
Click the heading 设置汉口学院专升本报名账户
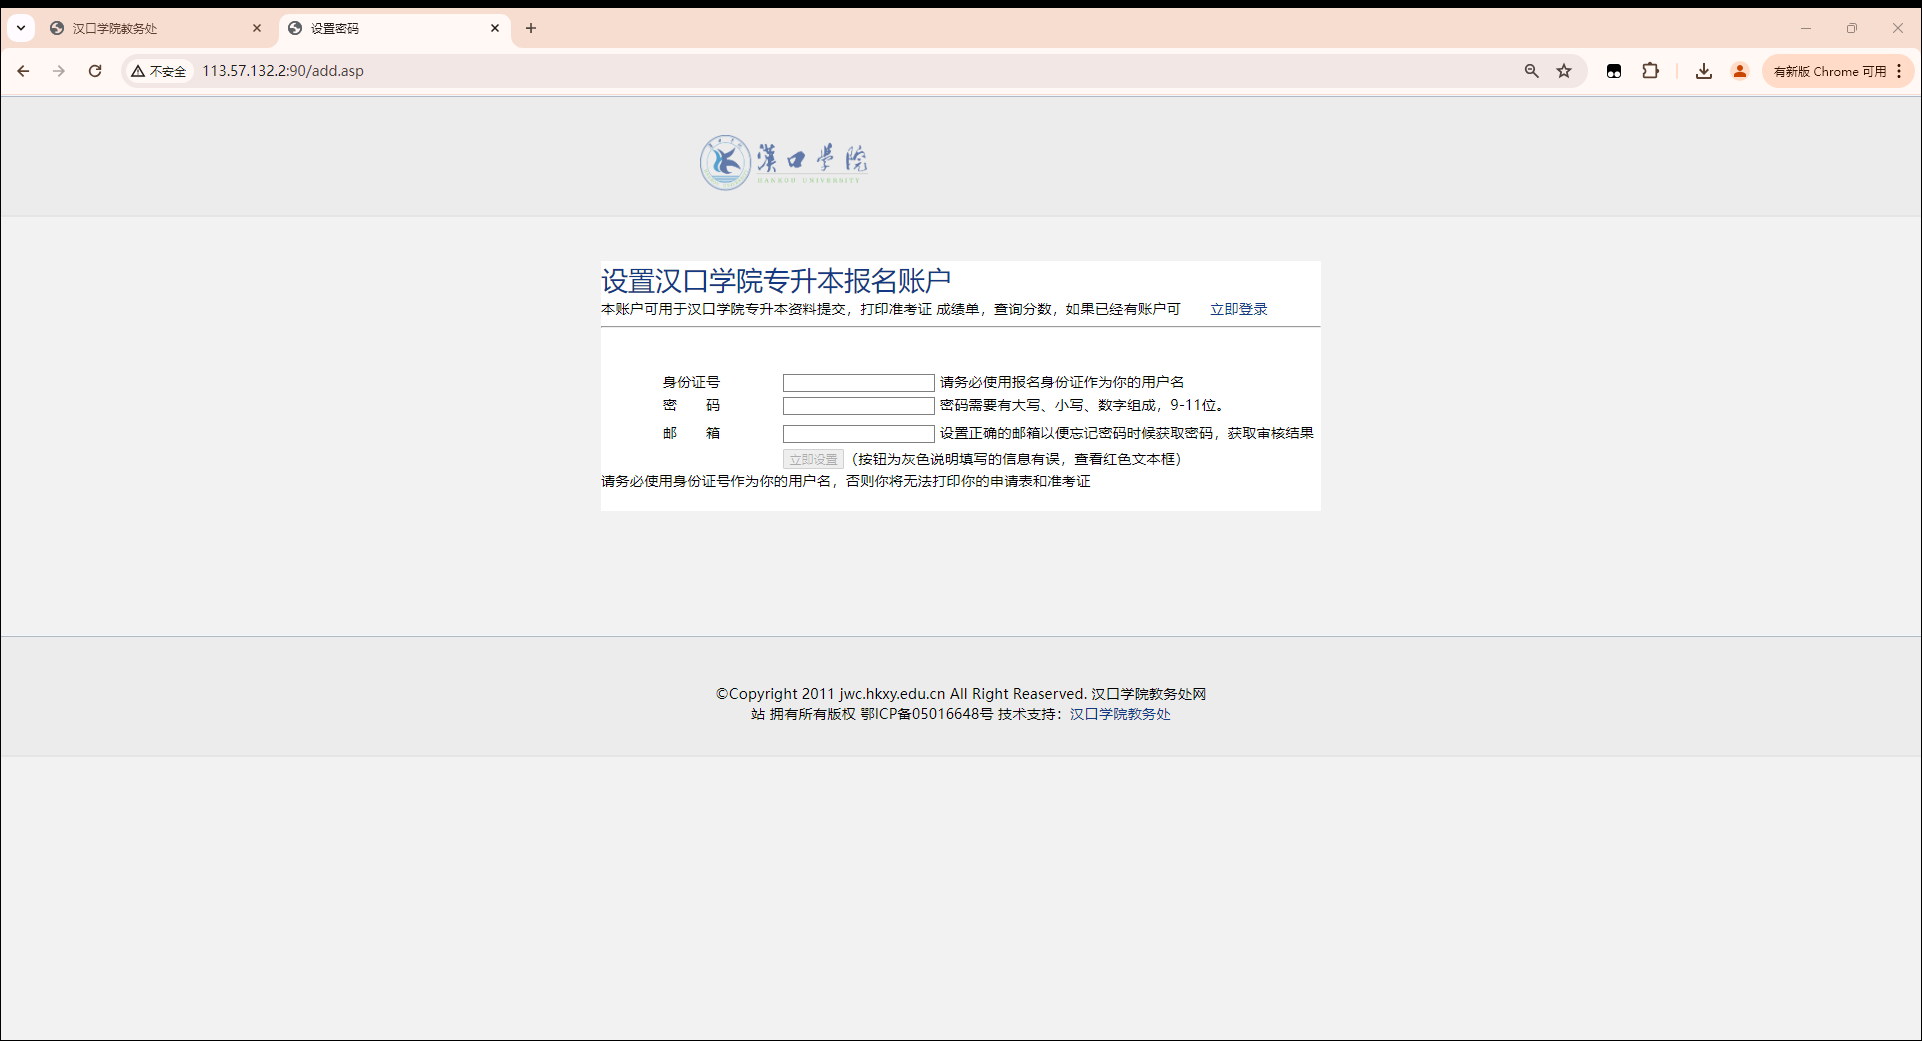click(776, 280)
